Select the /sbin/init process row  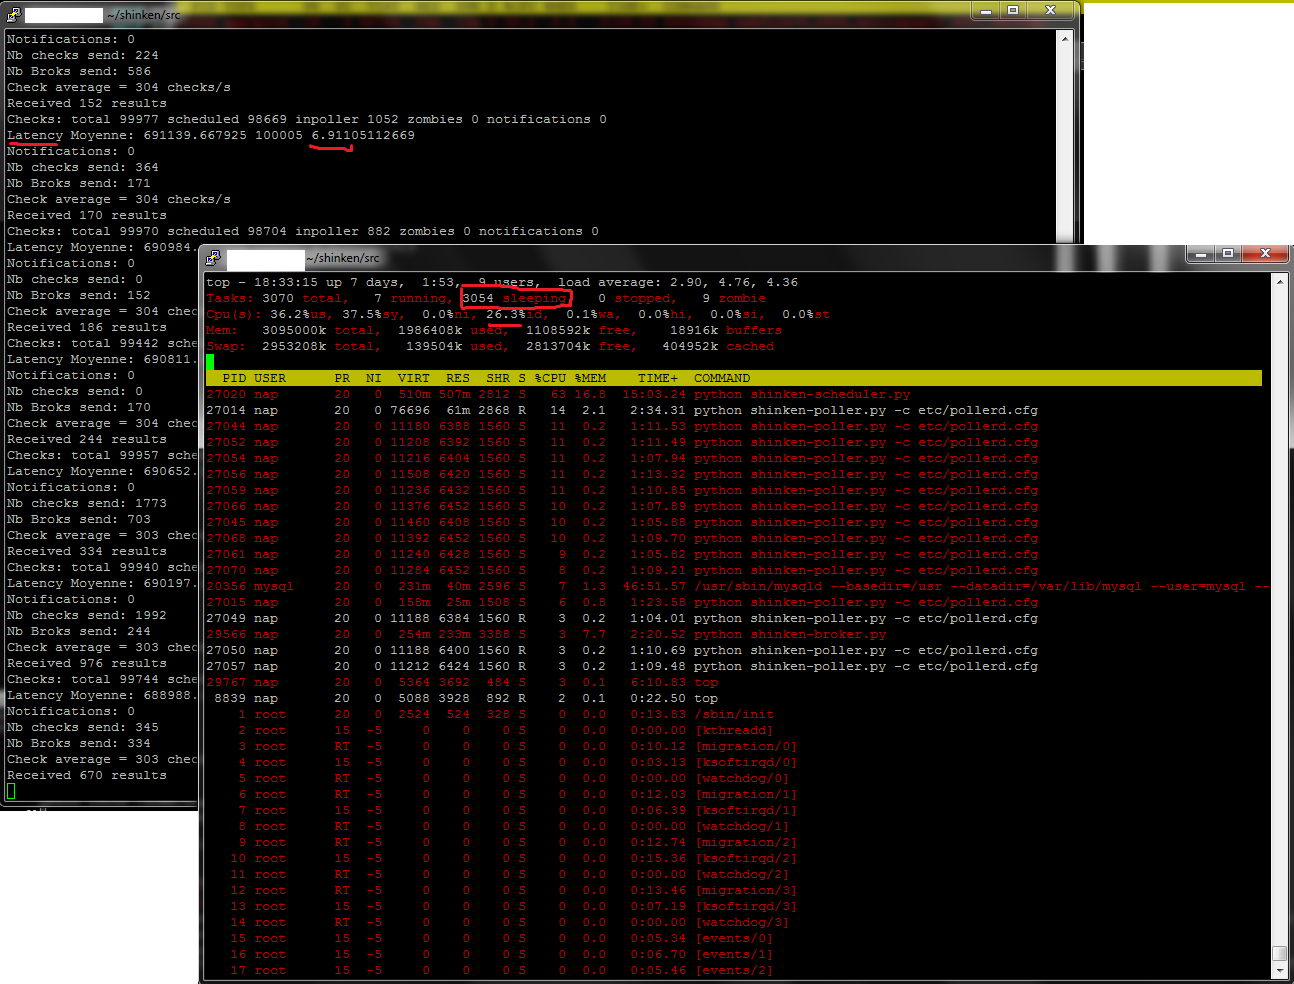point(490,714)
